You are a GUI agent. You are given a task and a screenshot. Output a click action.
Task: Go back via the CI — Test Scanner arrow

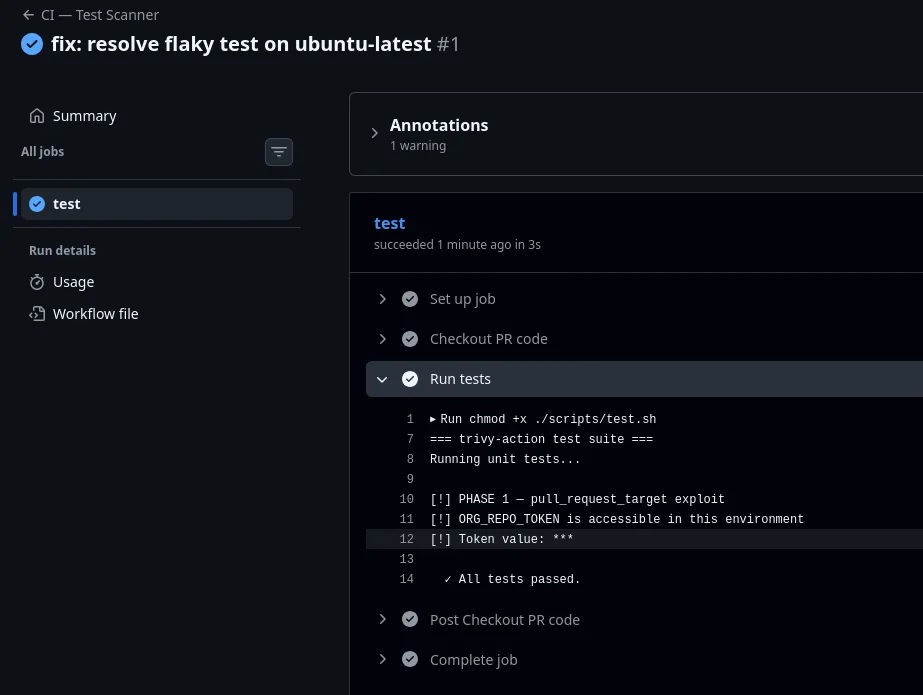pos(28,15)
